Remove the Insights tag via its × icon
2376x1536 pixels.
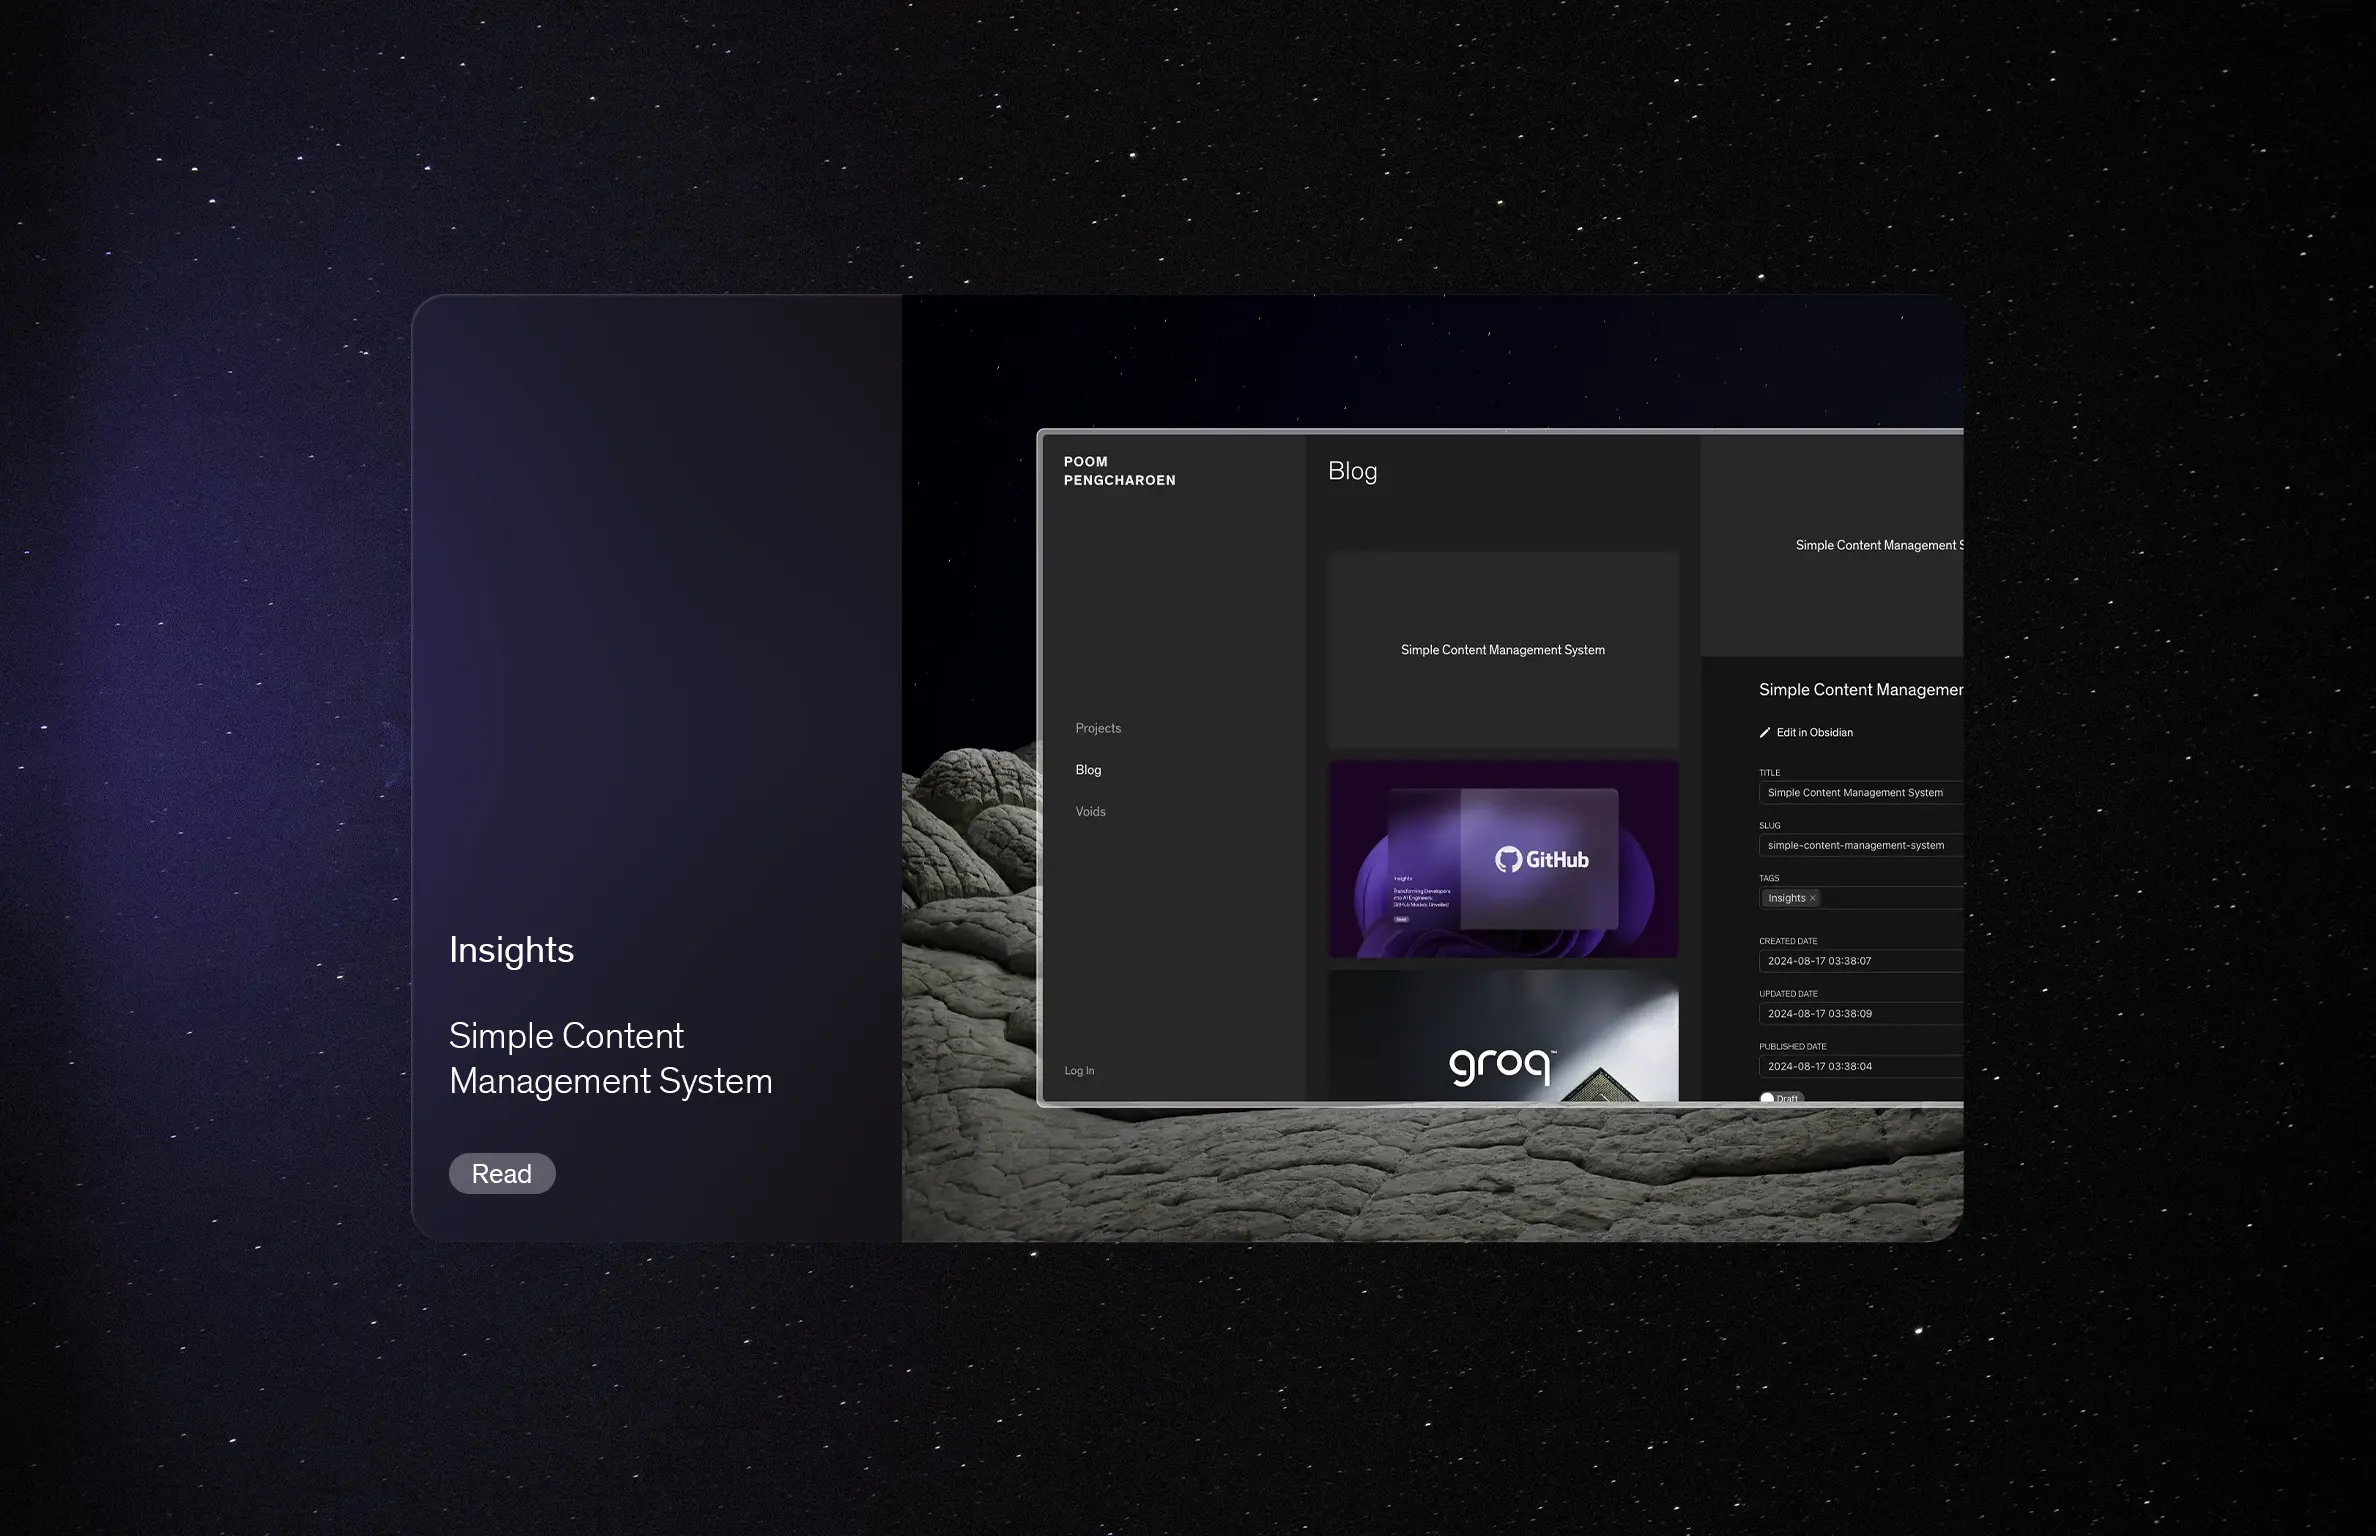pos(1812,898)
